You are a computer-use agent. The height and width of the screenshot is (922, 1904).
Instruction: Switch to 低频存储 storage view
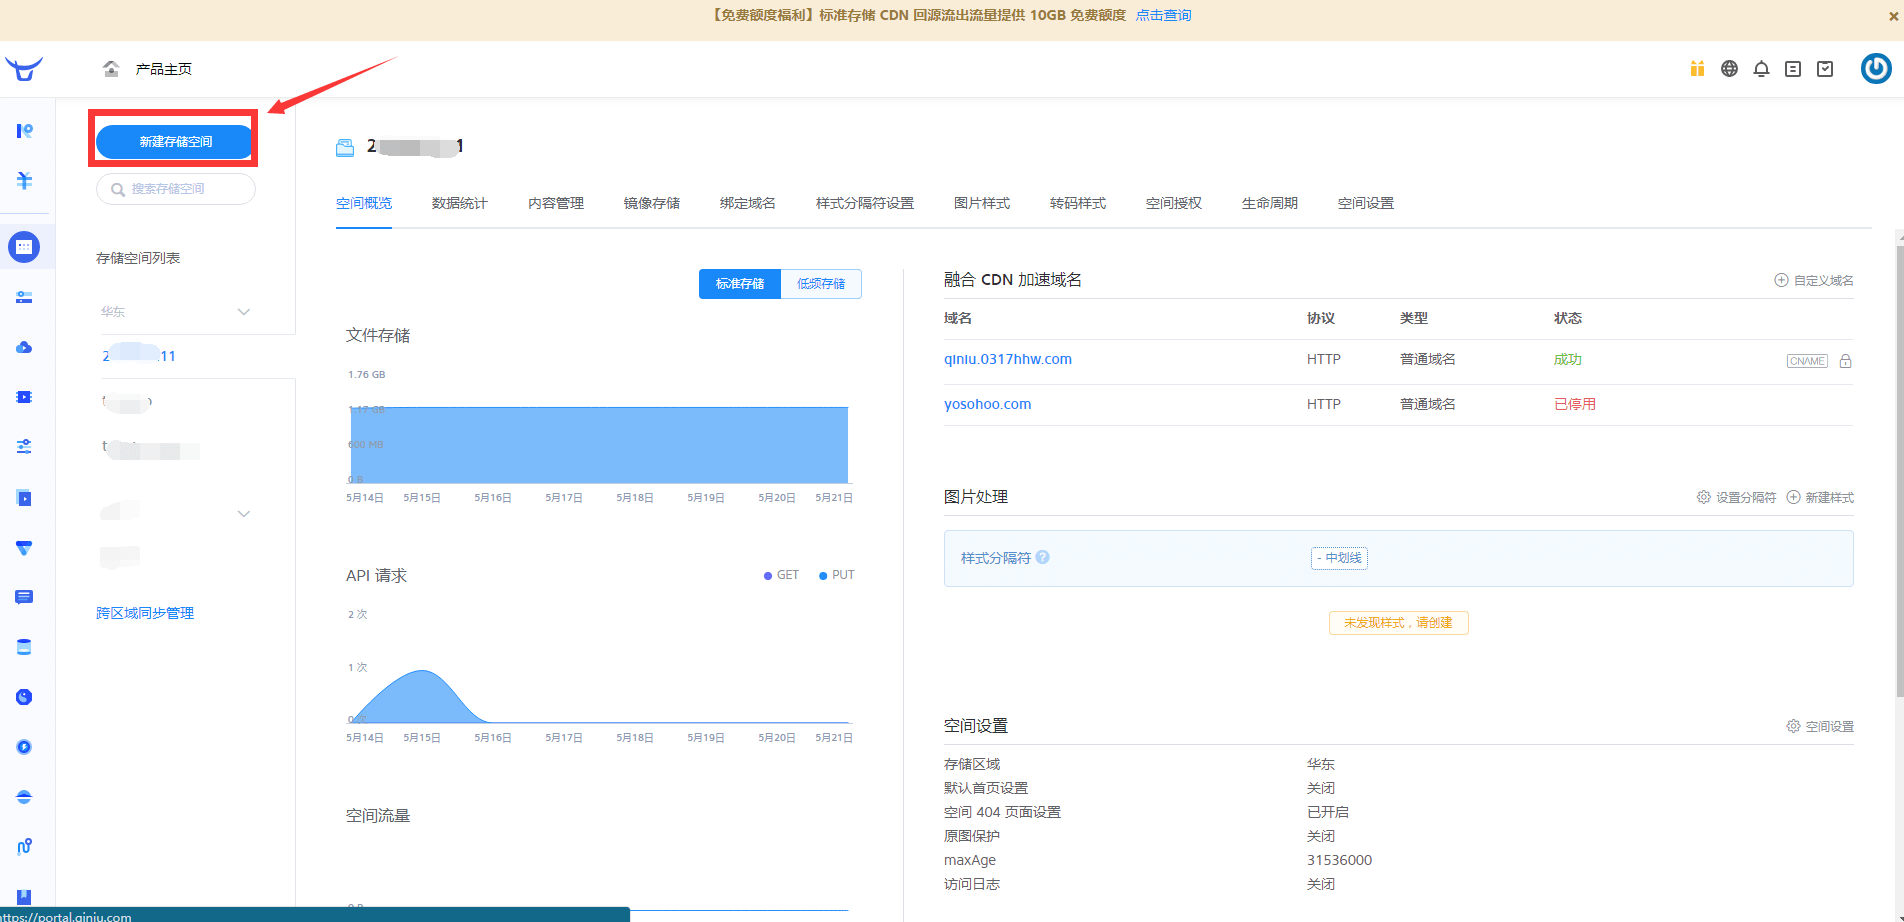pos(820,283)
